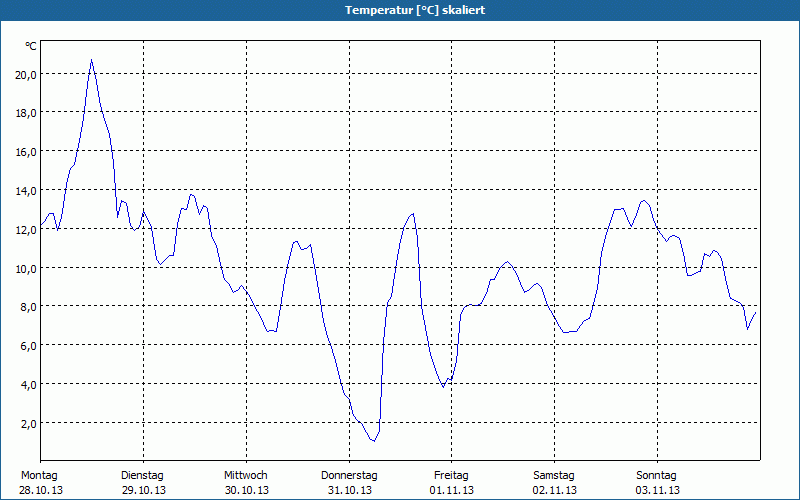Select the Samstag day label
This screenshot has width=800, height=500.
pos(554,476)
